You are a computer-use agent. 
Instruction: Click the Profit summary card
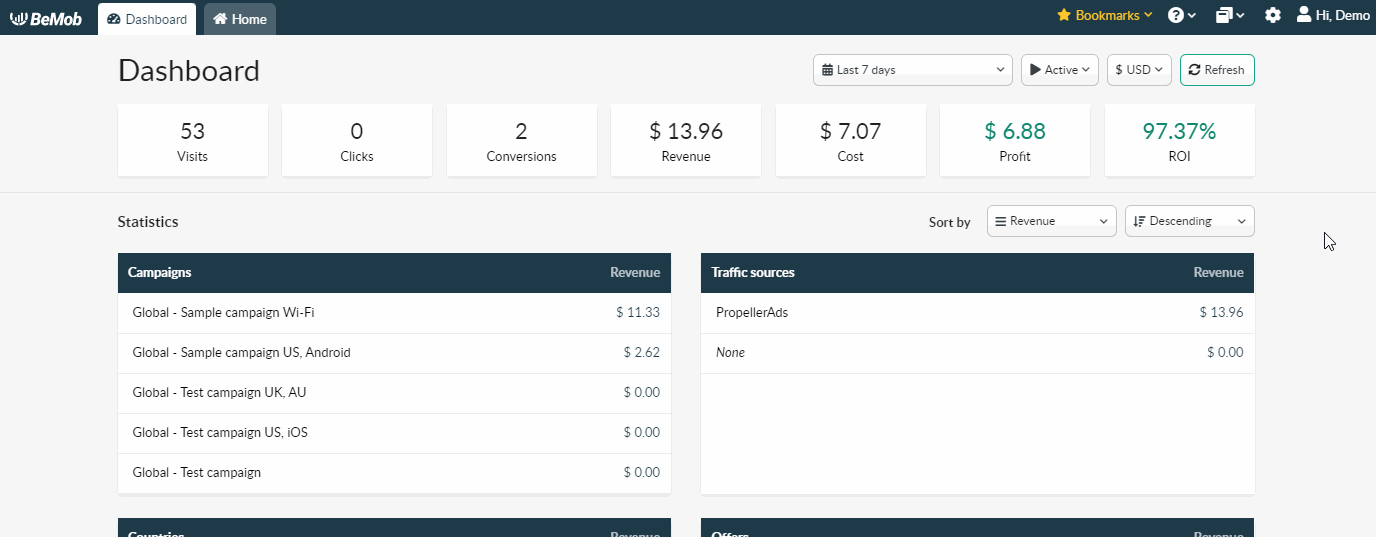pyautogui.click(x=1014, y=141)
